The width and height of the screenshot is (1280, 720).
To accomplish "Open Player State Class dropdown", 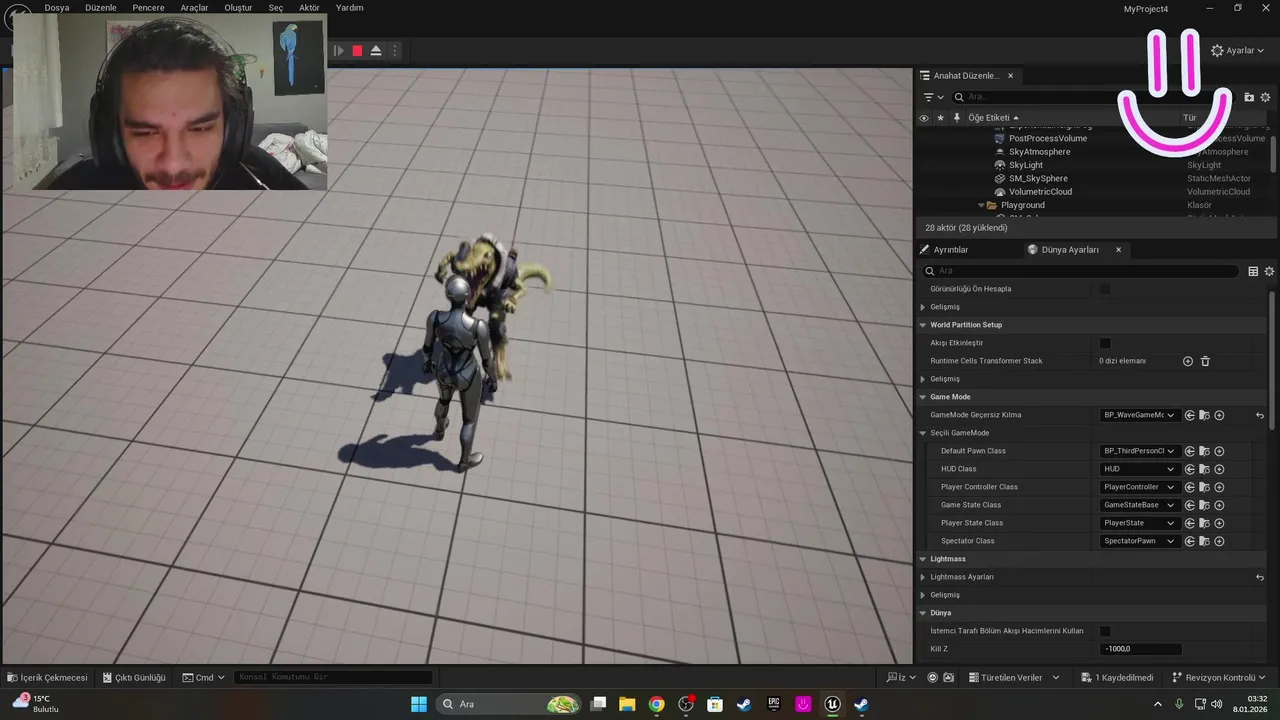I will tap(1139, 523).
